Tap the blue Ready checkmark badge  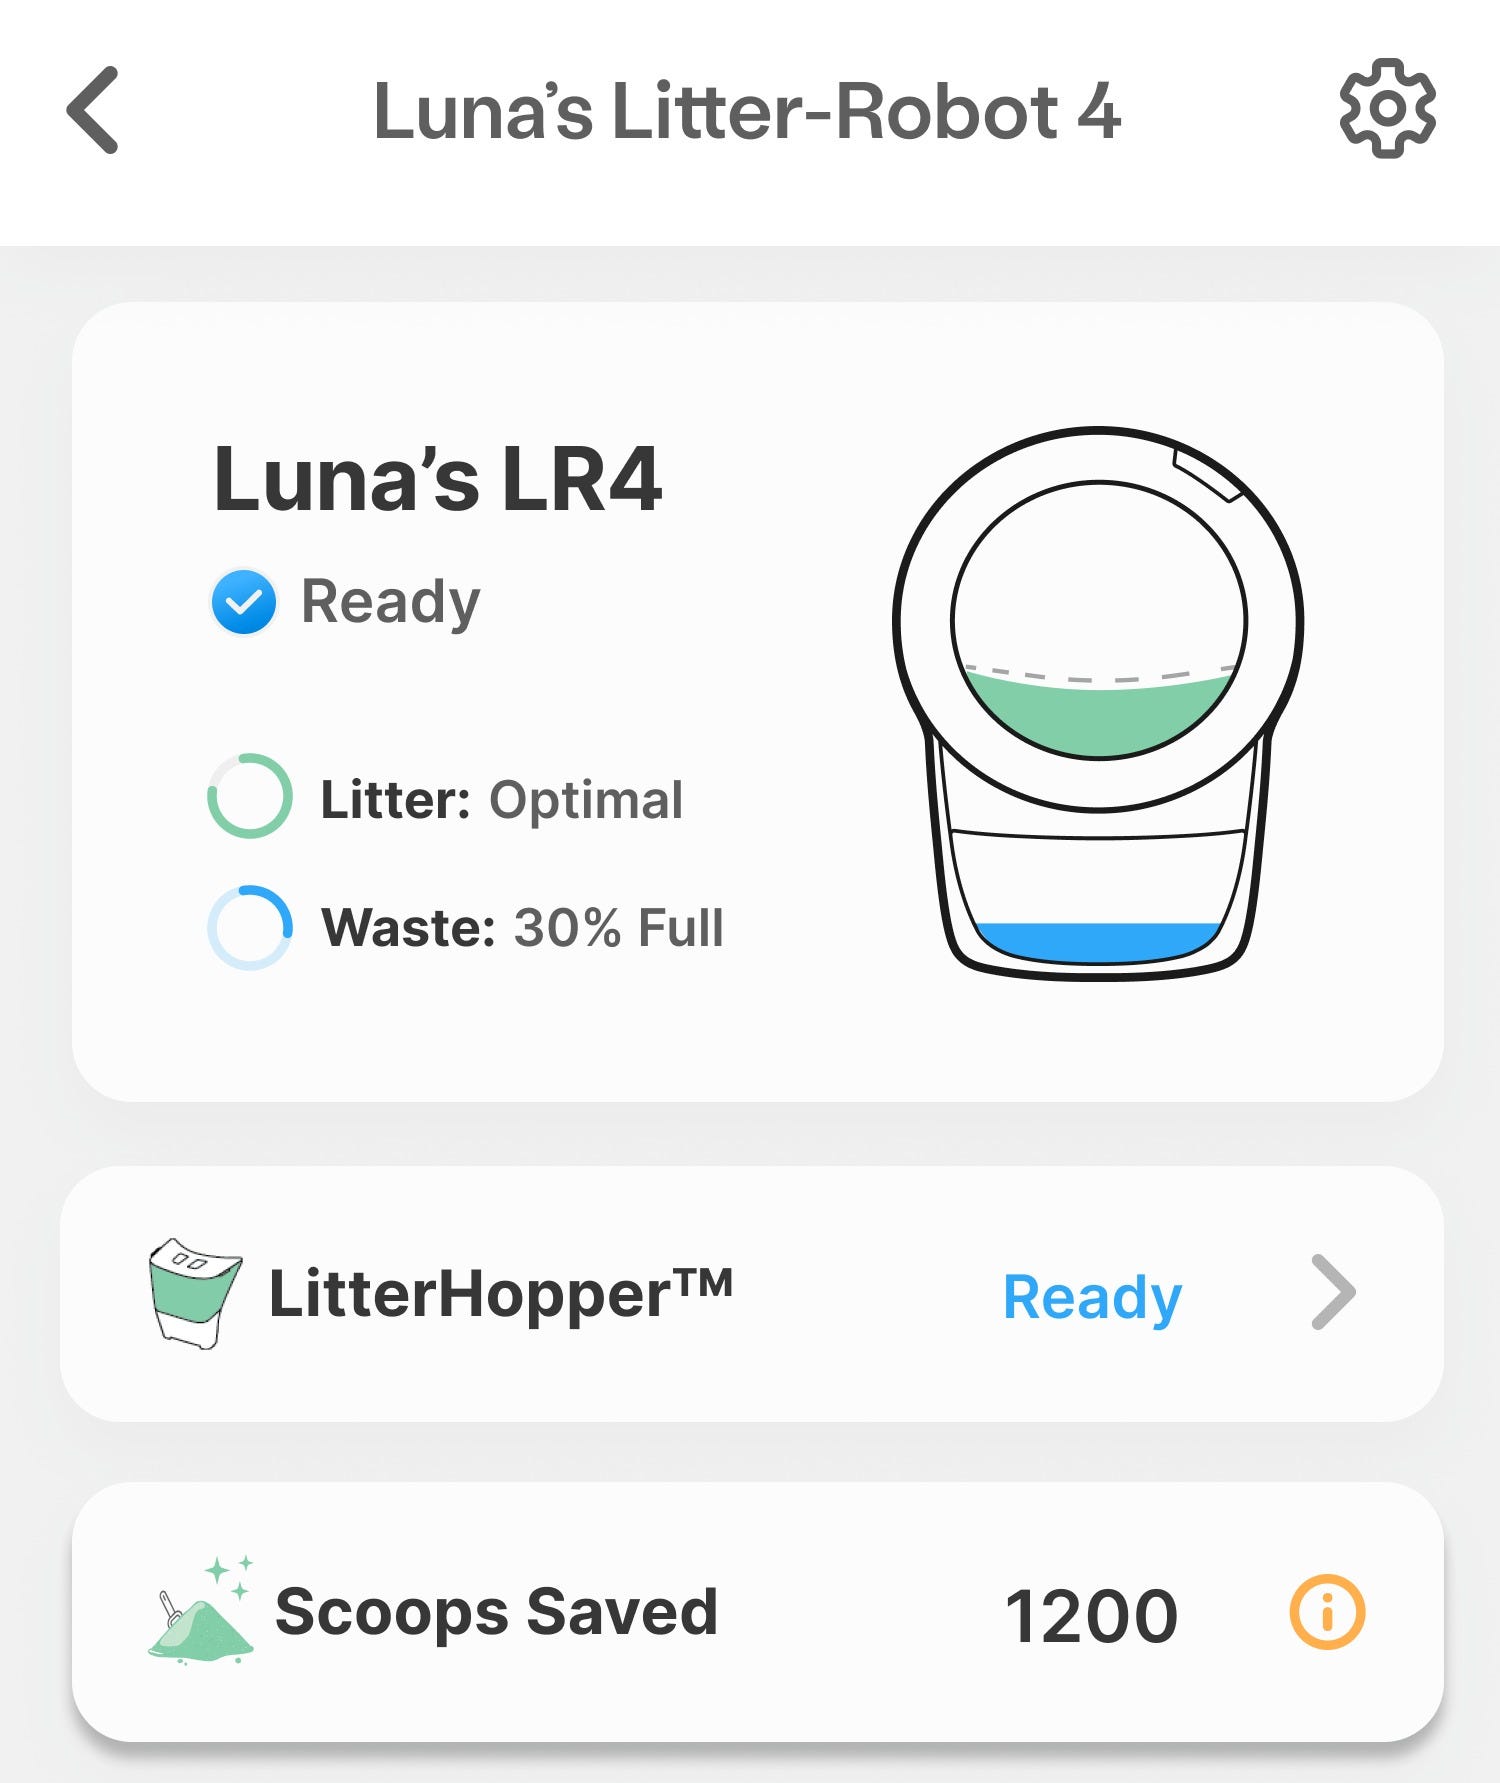click(x=243, y=602)
